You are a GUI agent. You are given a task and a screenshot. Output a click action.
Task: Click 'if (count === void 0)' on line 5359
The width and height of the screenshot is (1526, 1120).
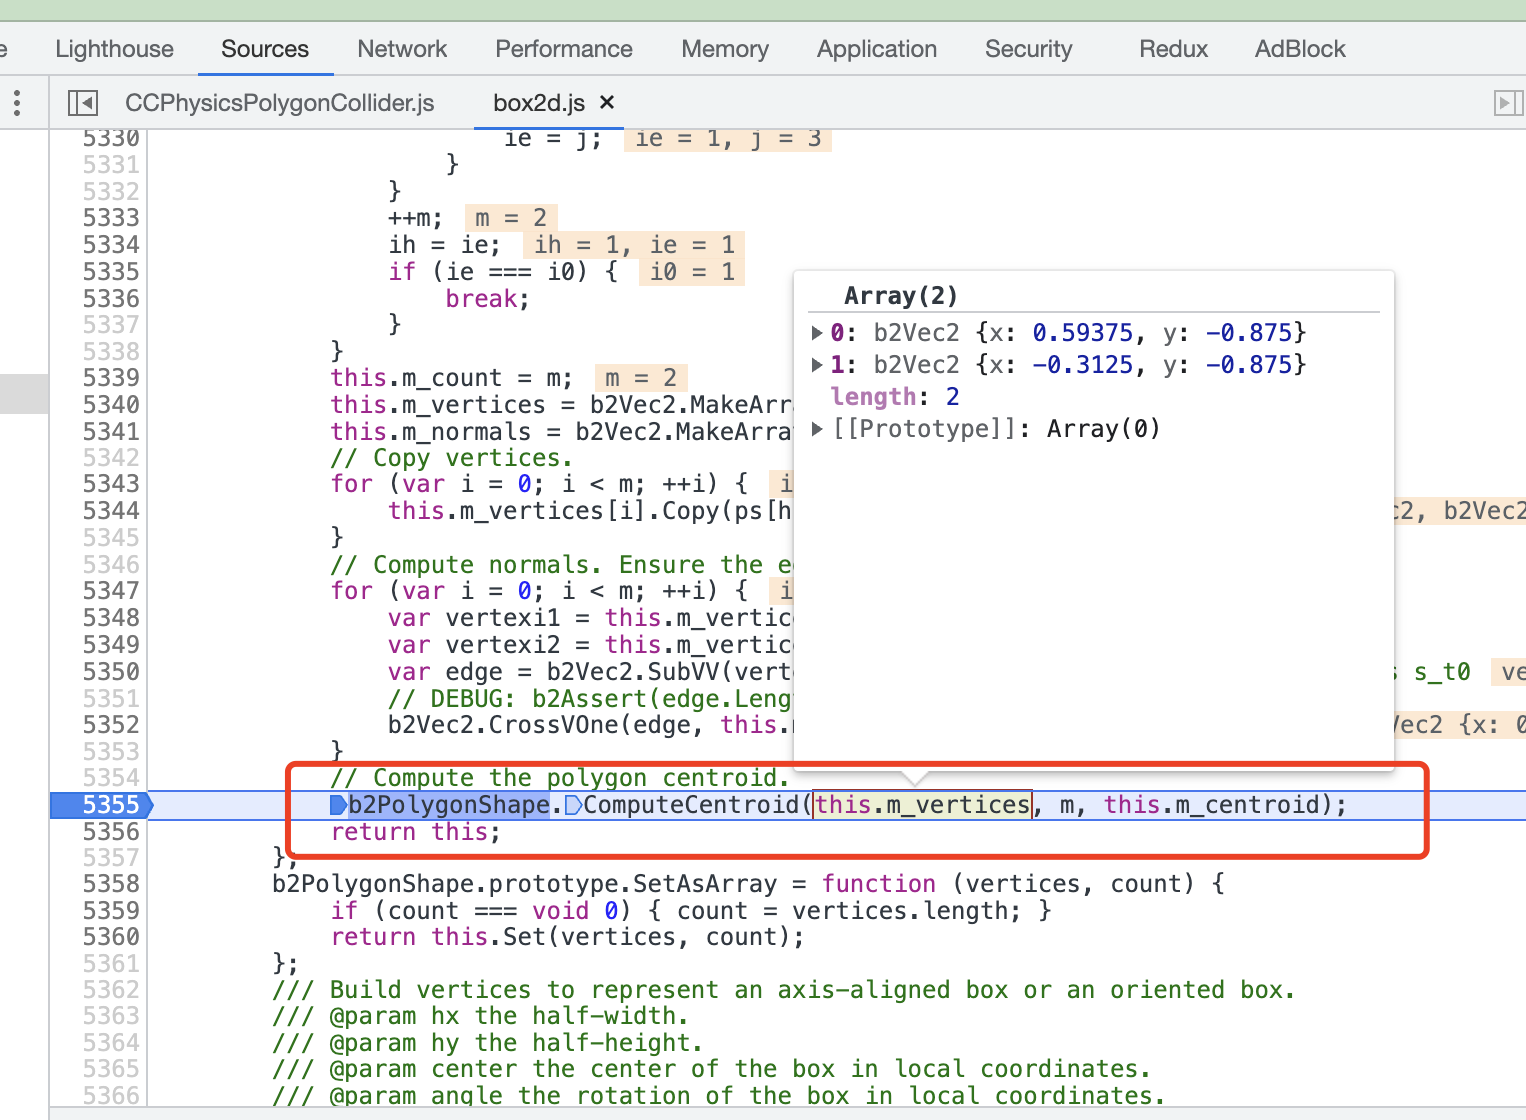tap(481, 911)
